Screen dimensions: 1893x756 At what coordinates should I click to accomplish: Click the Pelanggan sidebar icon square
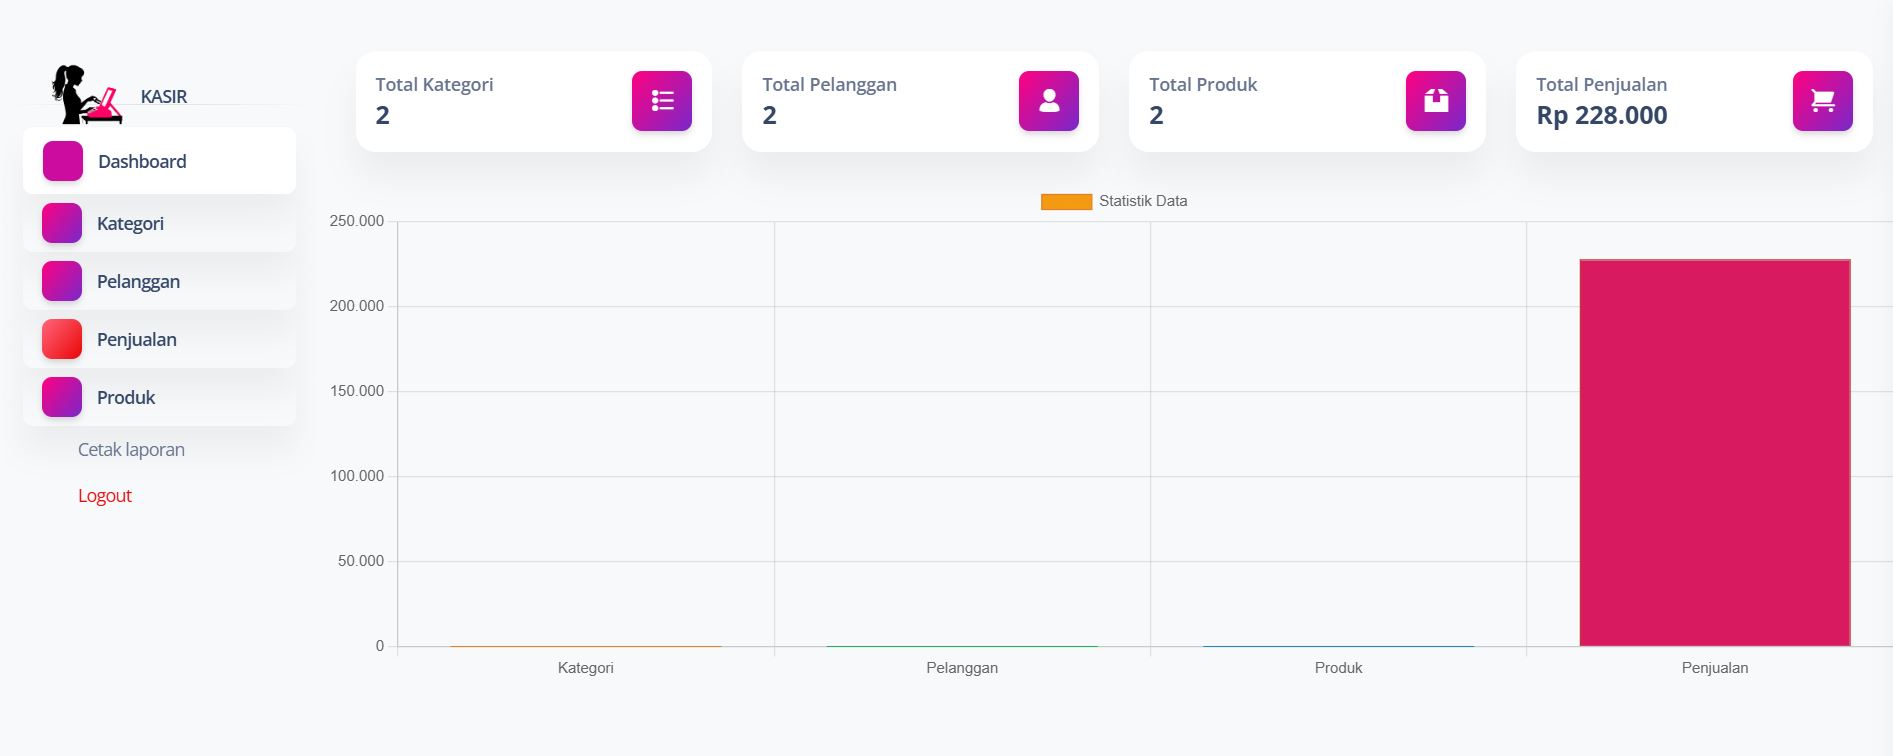62,281
